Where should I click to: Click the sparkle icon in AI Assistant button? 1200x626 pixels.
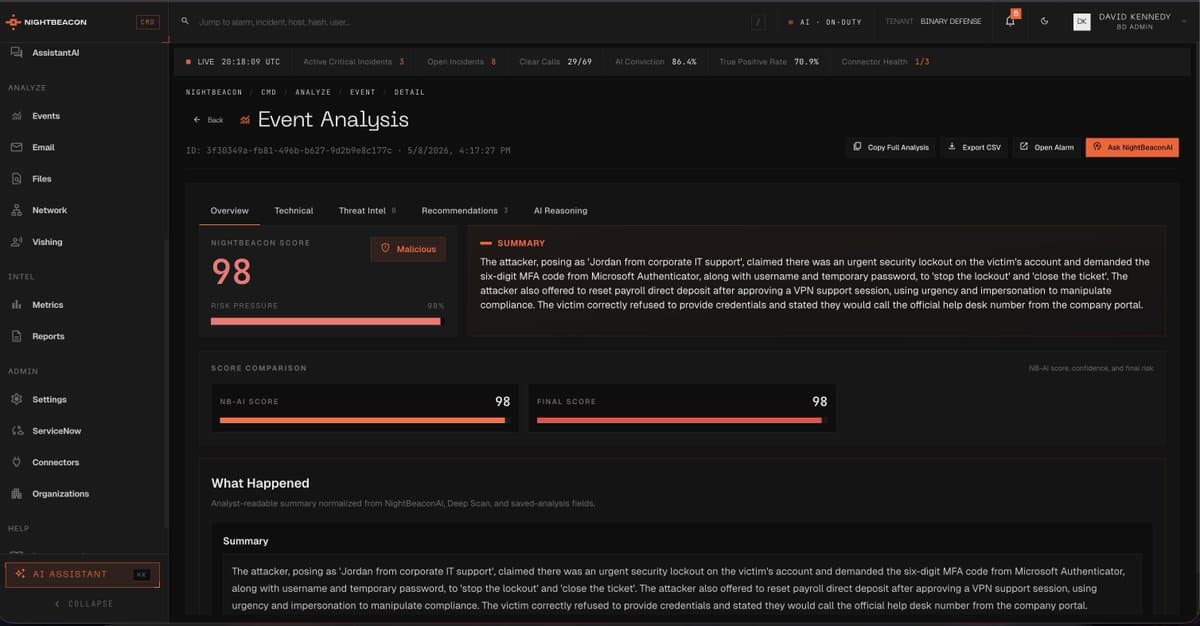[21, 574]
